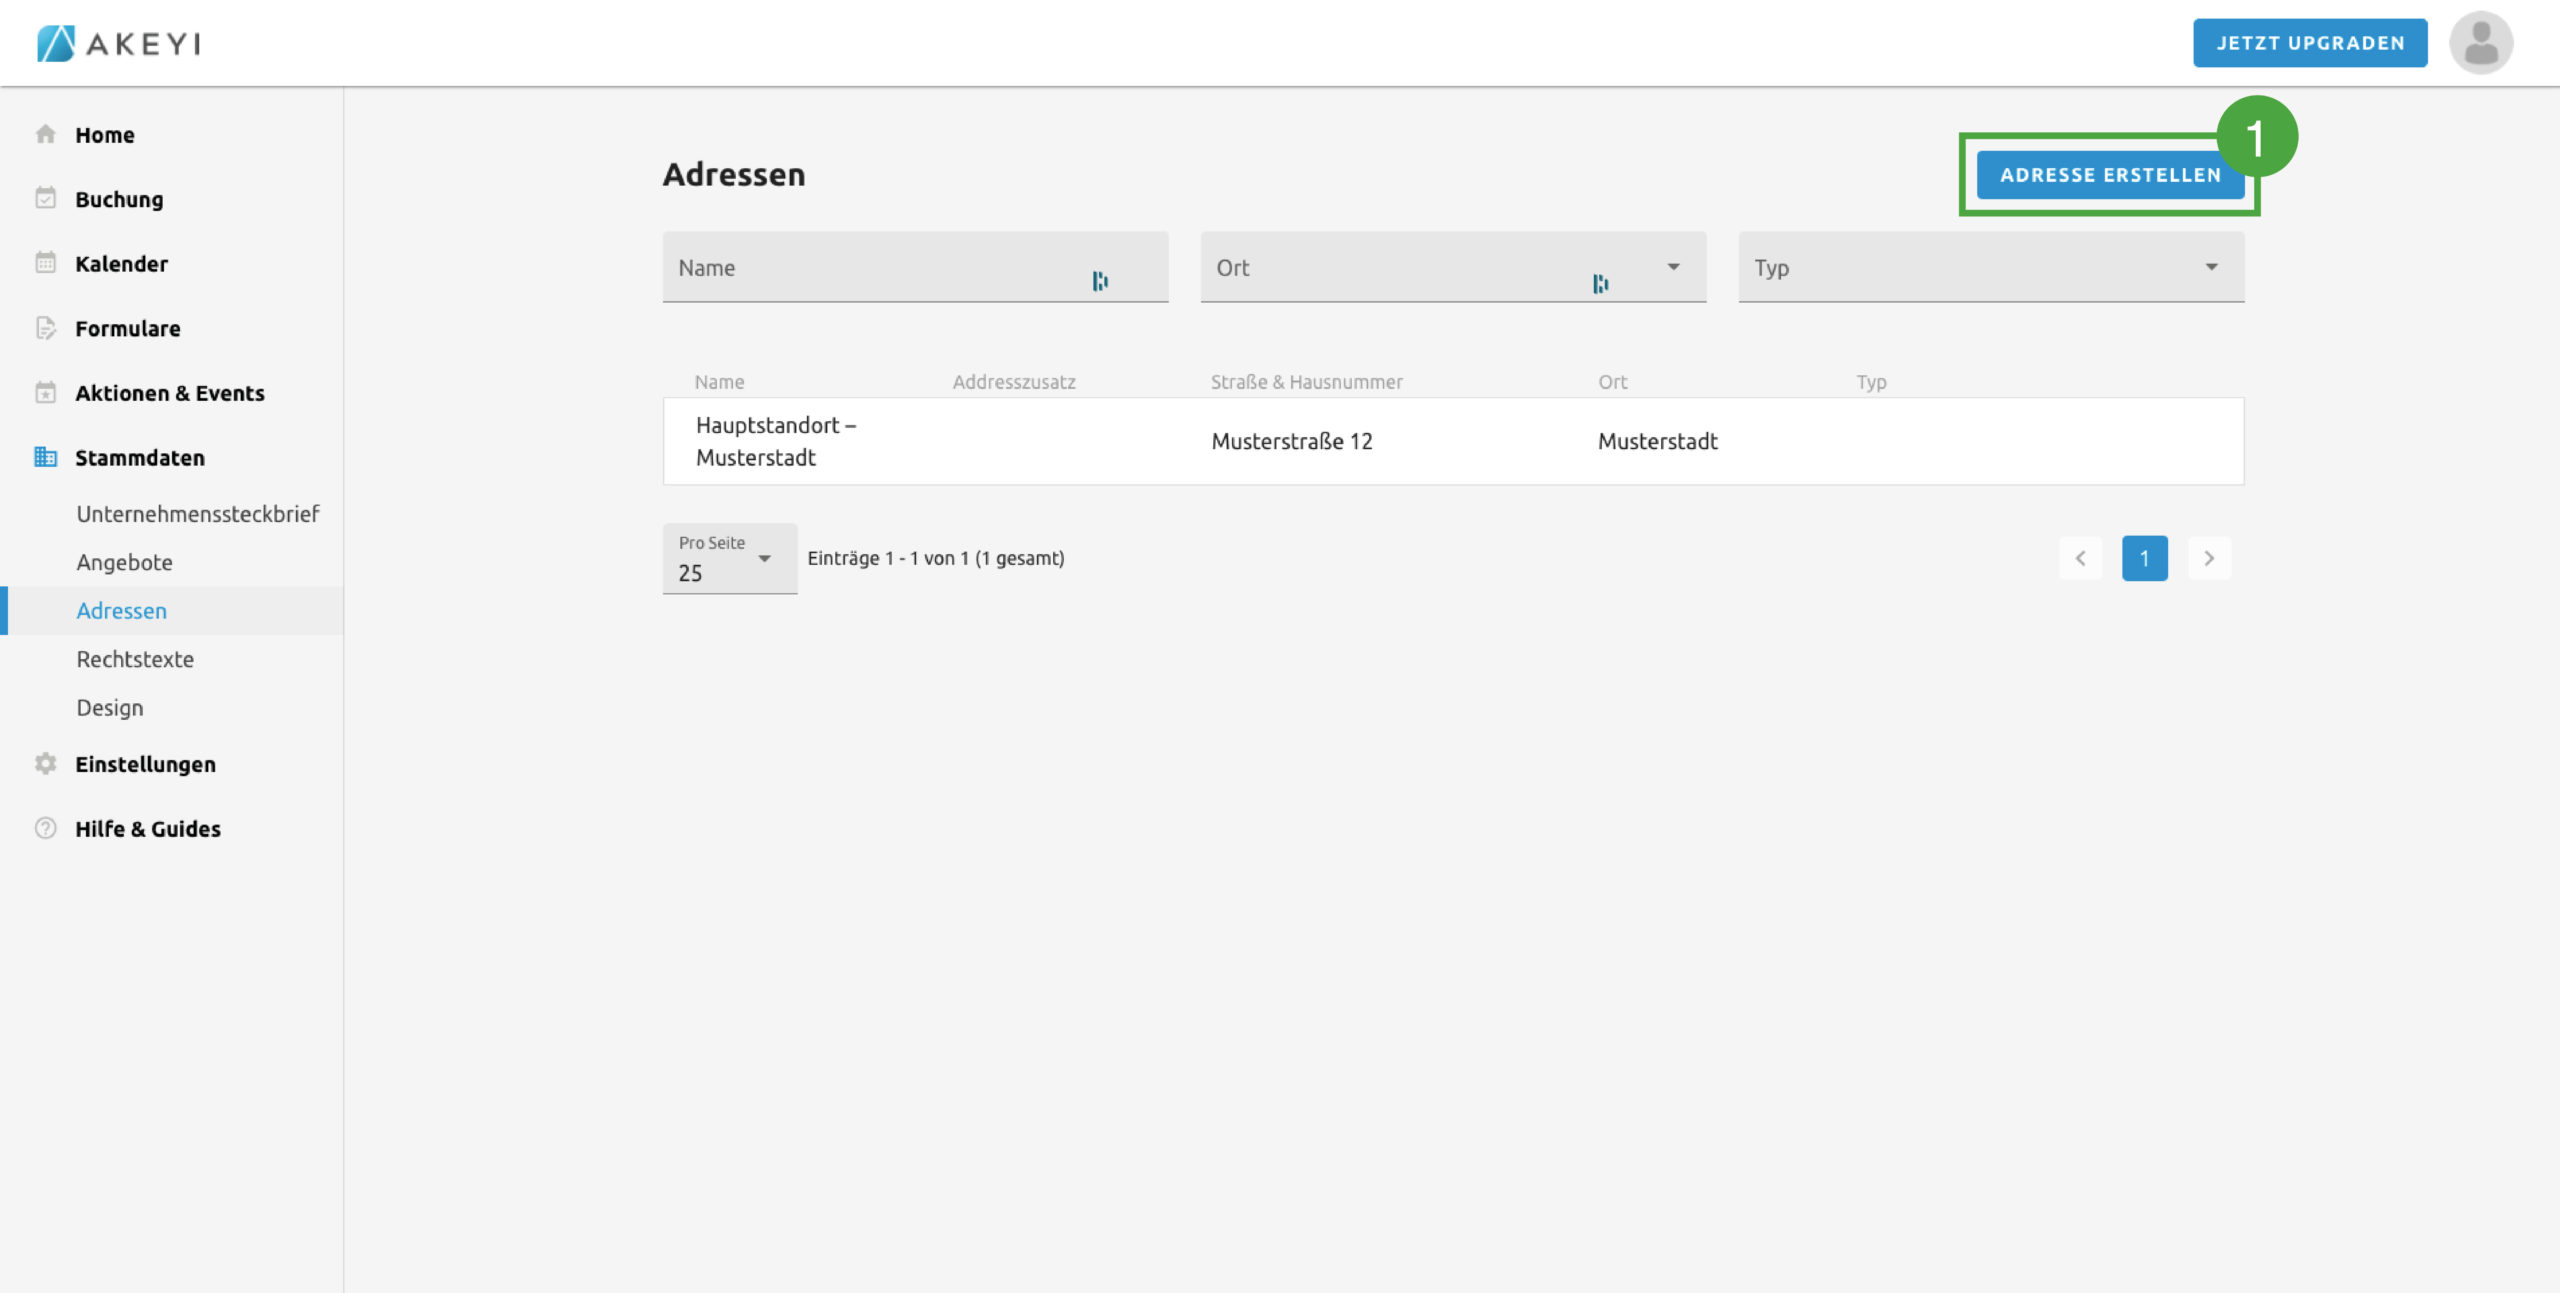Click the Einstellungen gear icon
The width and height of the screenshot is (2560, 1293).
pyautogui.click(x=45, y=764)
